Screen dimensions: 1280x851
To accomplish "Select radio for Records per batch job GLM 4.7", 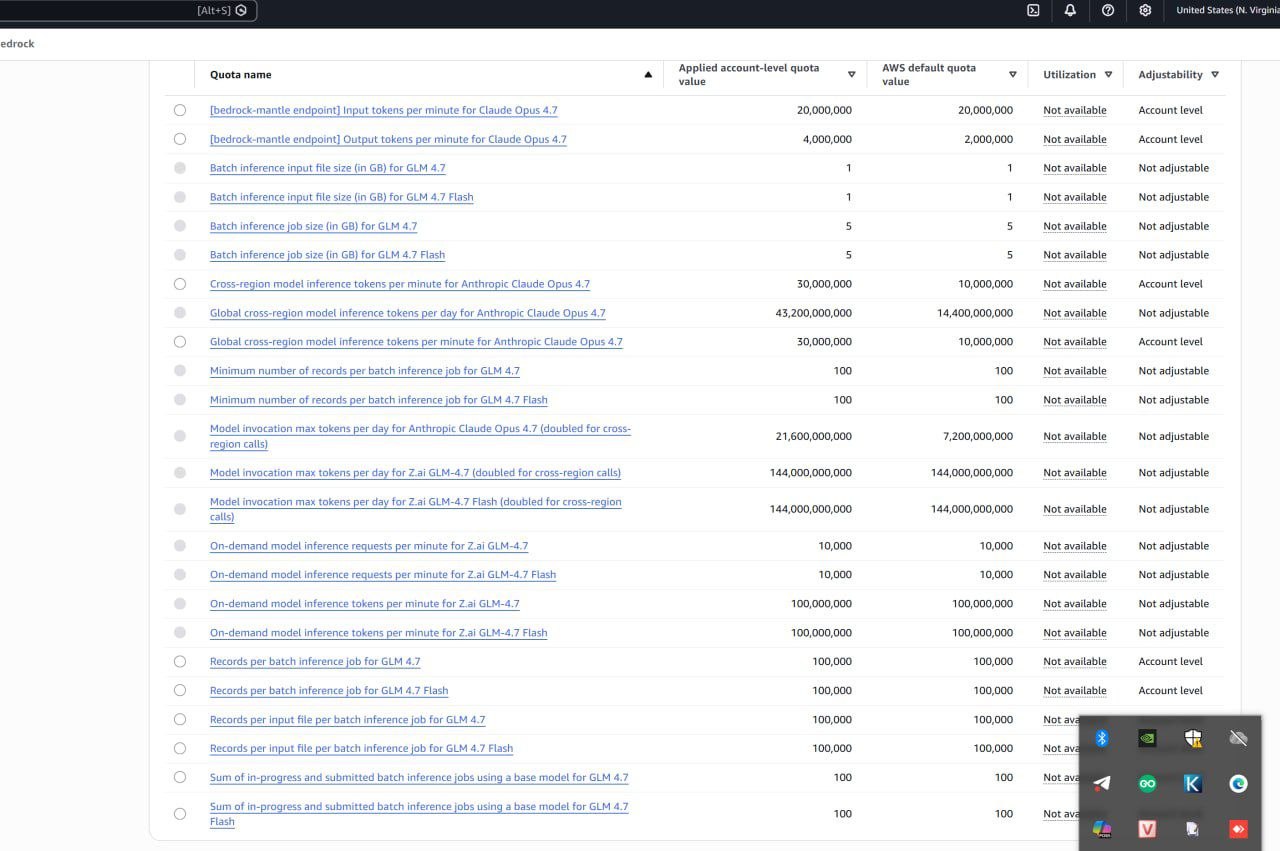I will (x=180, y=661).
